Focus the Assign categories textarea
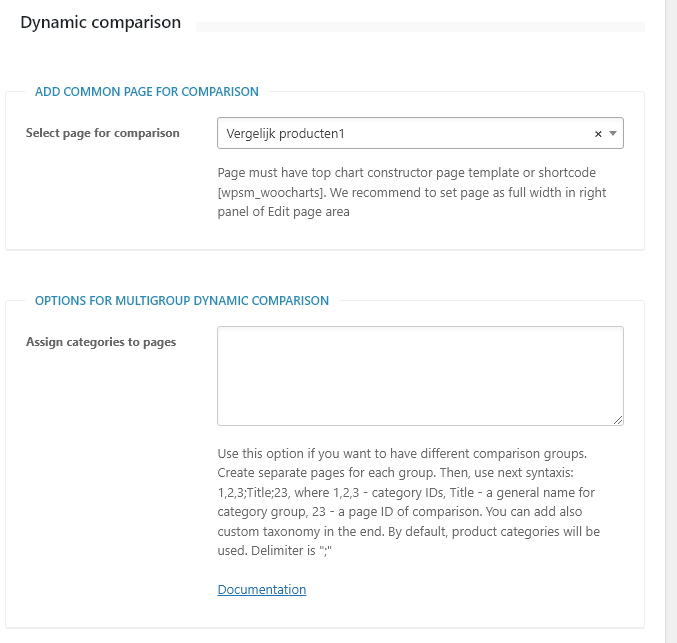Viewport: 677px width, 643px height. 420,375
